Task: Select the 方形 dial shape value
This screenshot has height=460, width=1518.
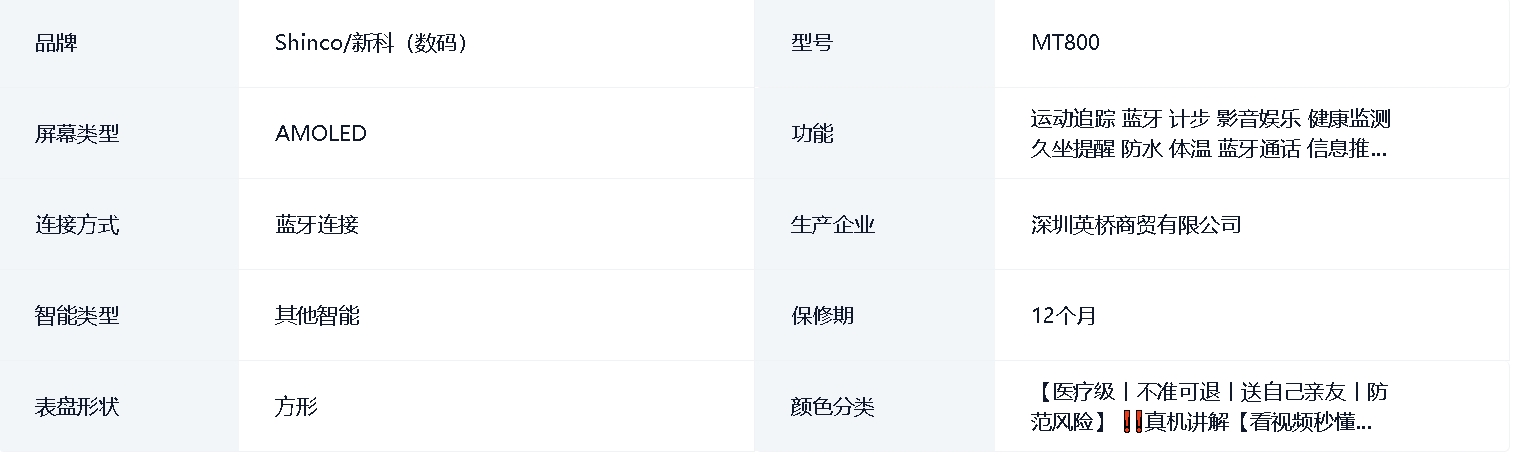Action: point(296,407)
